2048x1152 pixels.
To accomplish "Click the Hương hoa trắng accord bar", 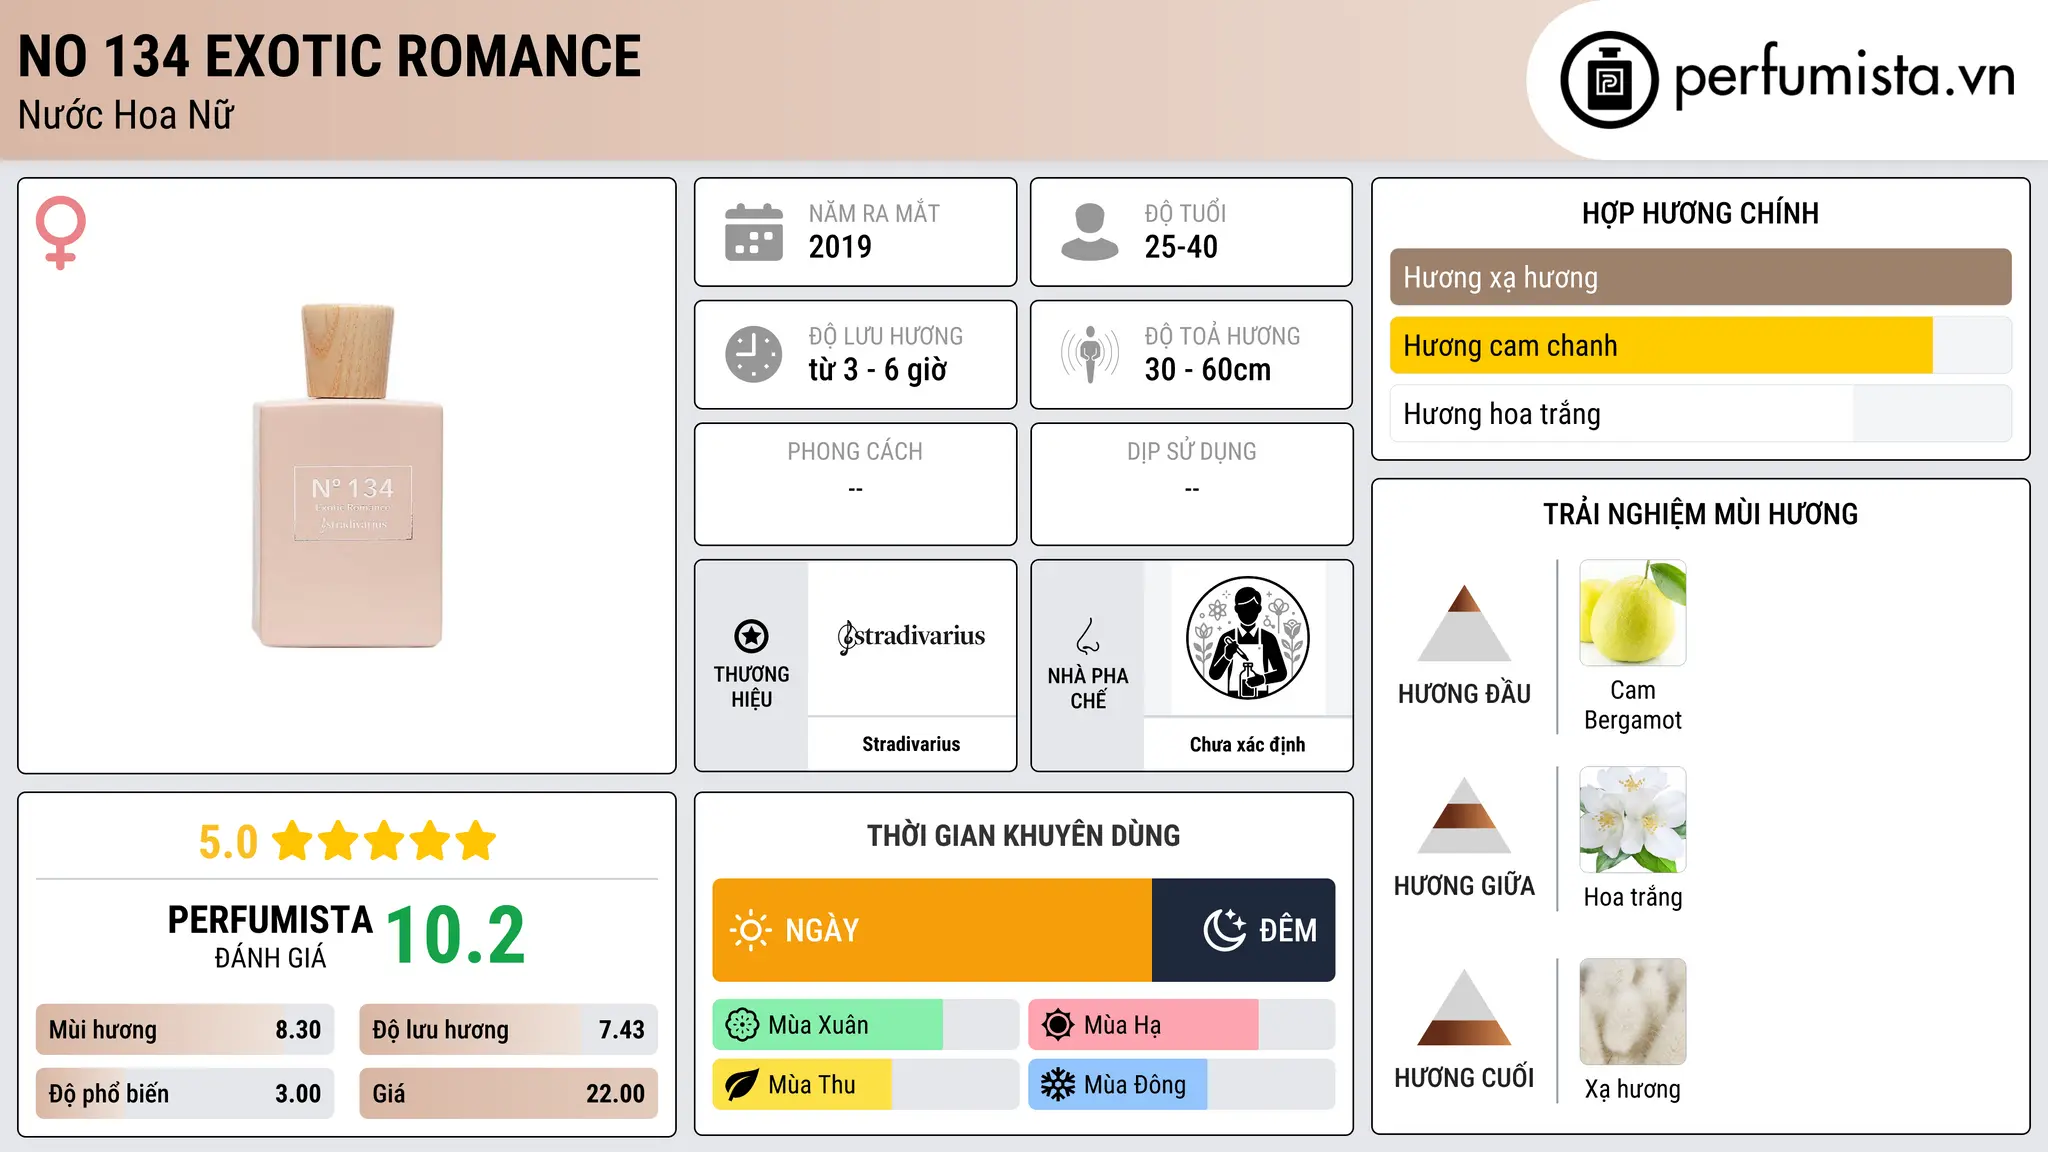I will pyautogui.click(x=1700, y=413).
